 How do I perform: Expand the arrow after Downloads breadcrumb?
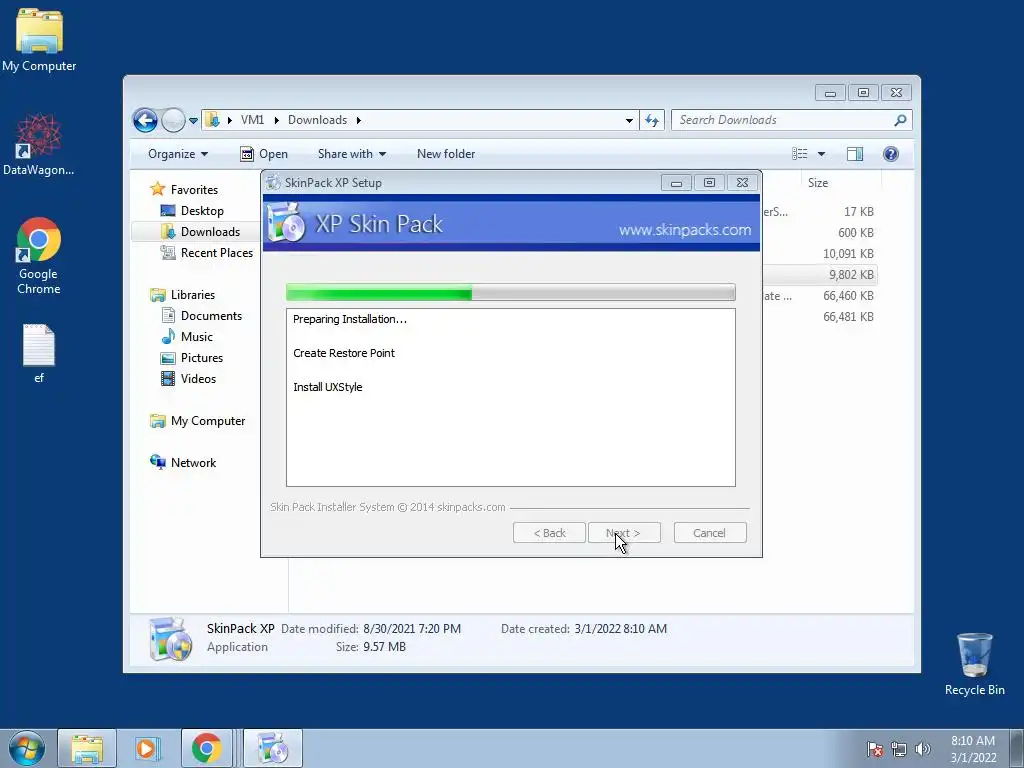[359, 120]
